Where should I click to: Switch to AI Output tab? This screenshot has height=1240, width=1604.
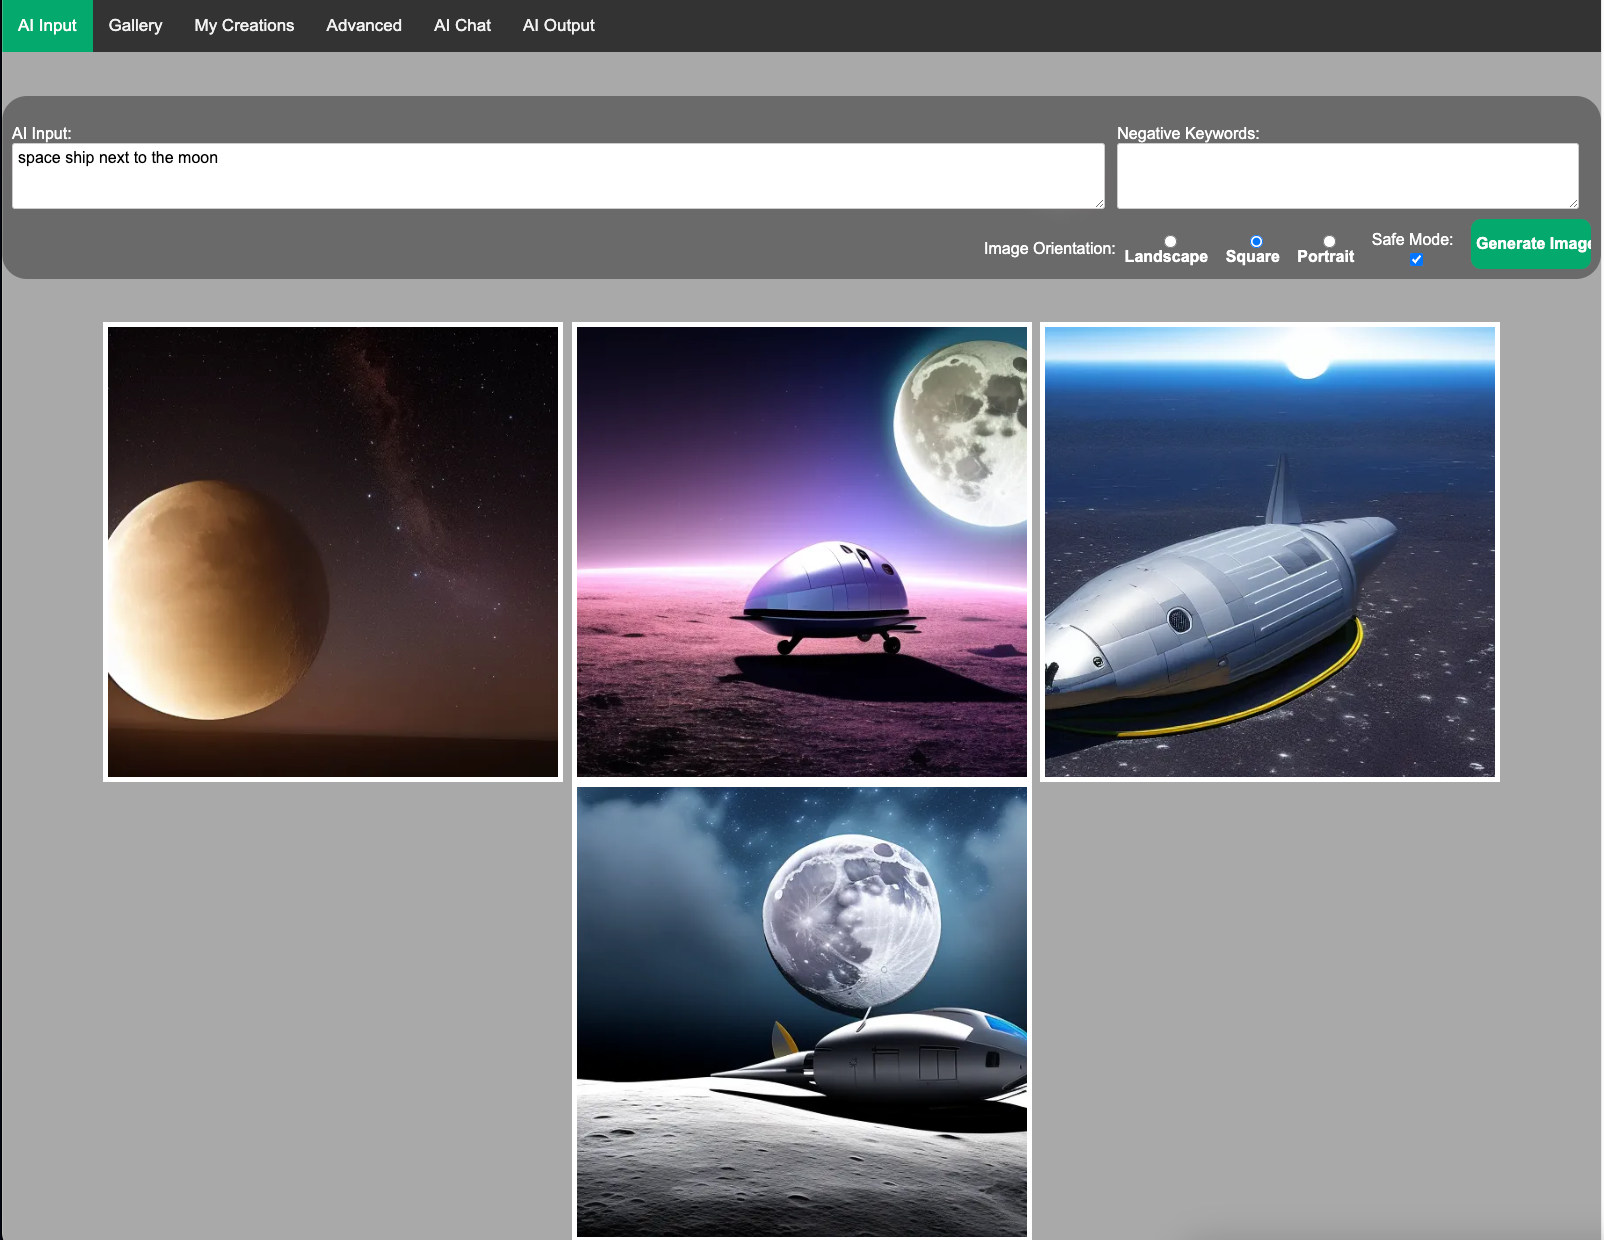tap(558, 26)
